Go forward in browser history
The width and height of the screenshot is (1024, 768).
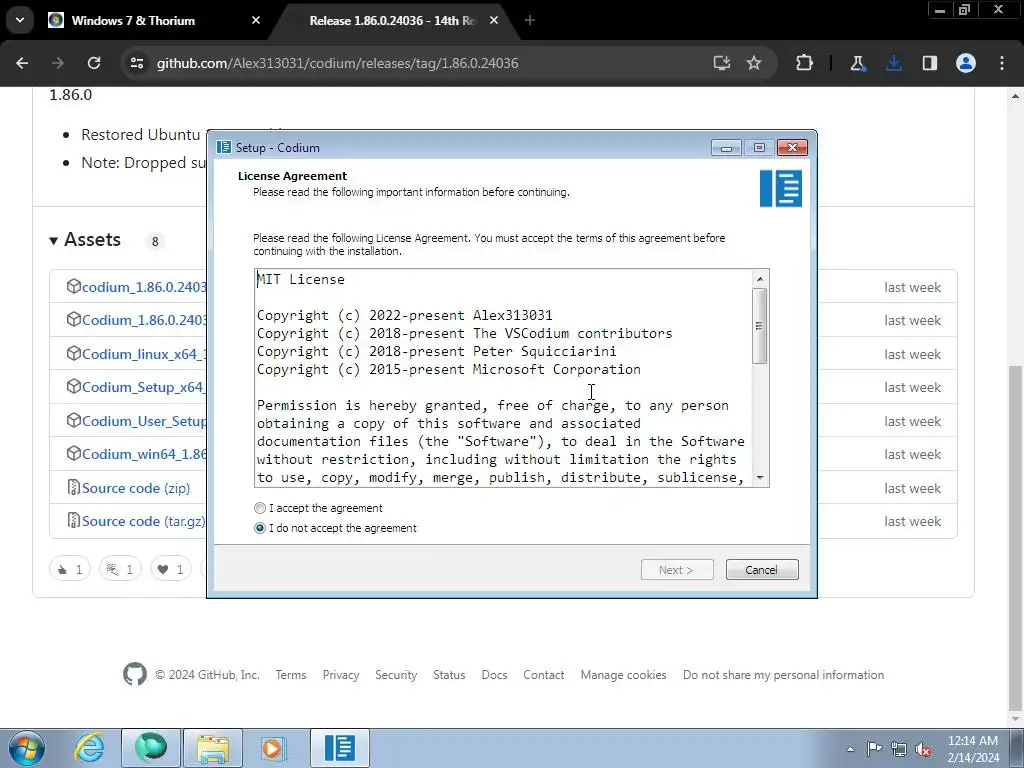click(x=58, y=63)
